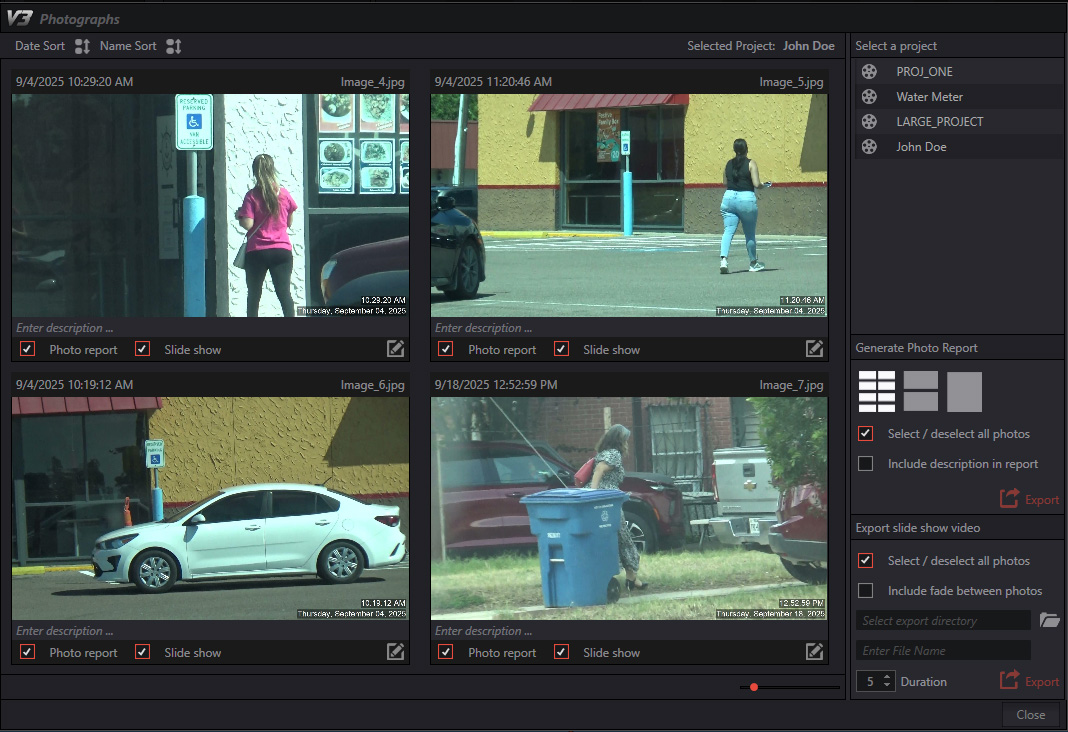Toggle photo report Select / deselect all photos
This screenshot has height=732, width=1068.
click(x=866, y=434)
